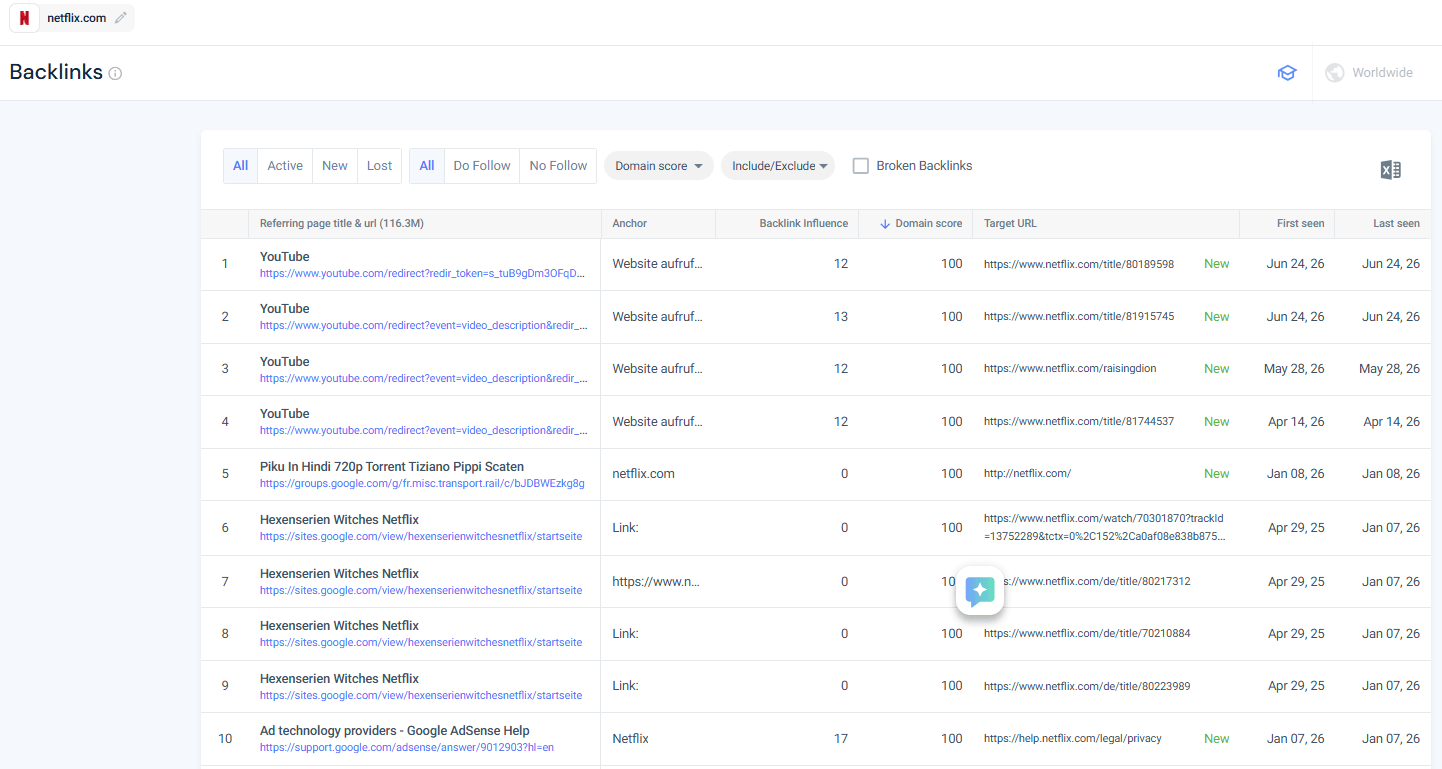Click 'Piku In Hindi 720p Torrent' title
1442x769 pixels.
(392, 467)
